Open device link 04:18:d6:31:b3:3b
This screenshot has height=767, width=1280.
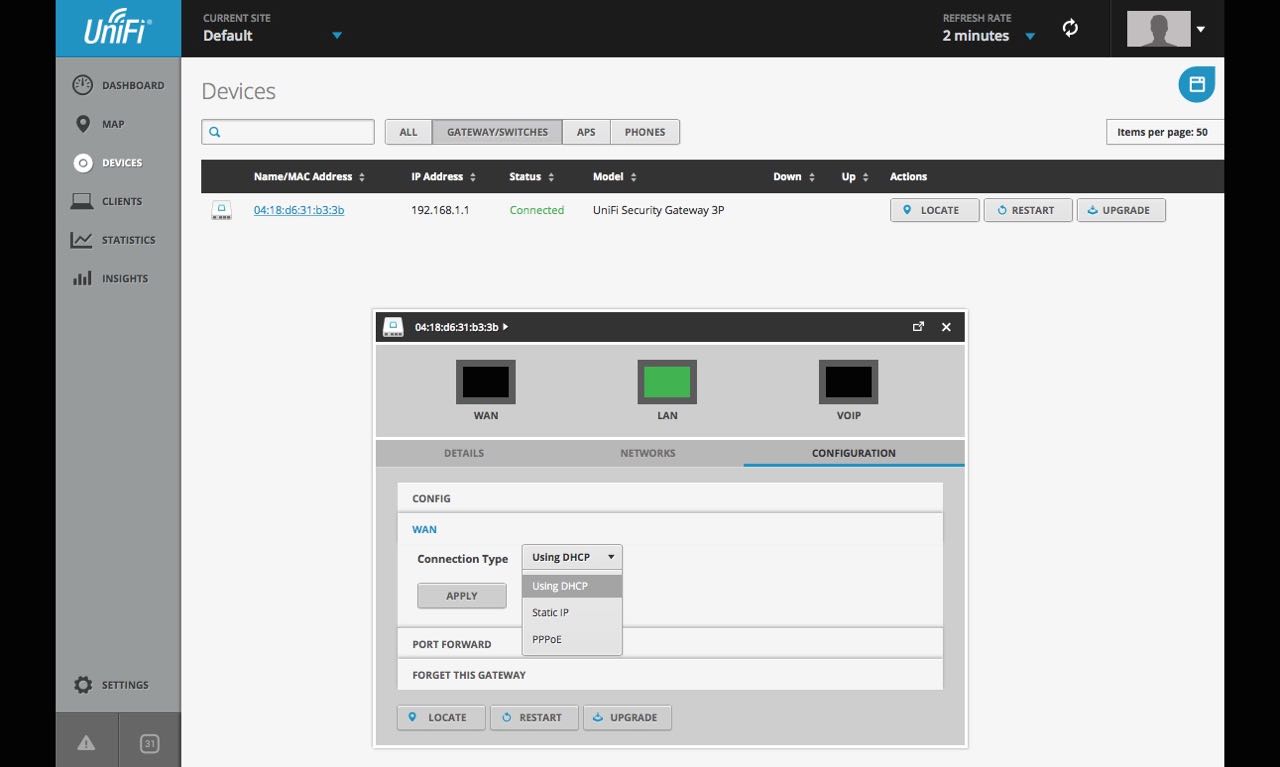[298, 210]
